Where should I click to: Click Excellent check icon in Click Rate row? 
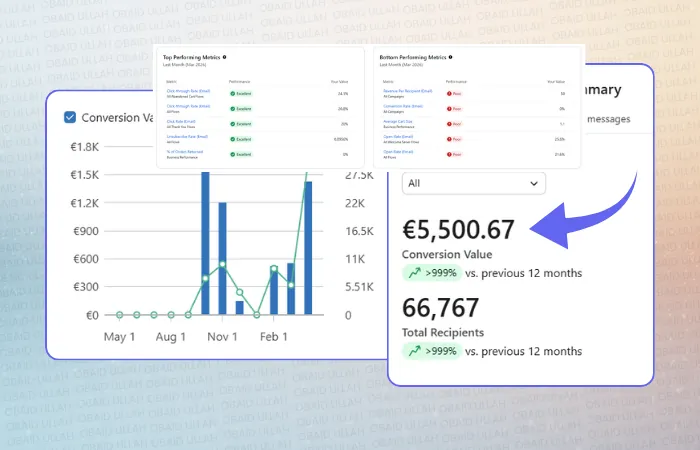[233, 124]
